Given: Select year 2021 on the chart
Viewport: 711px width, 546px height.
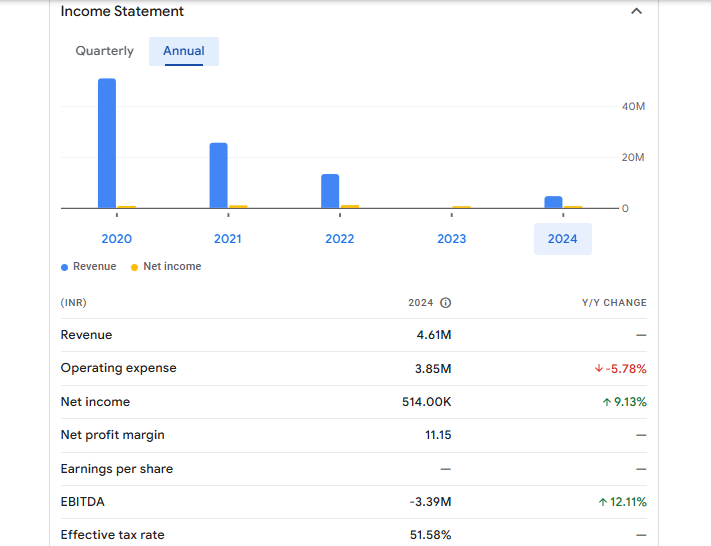Looking at the screenshot, I should (x=228, y=239).
